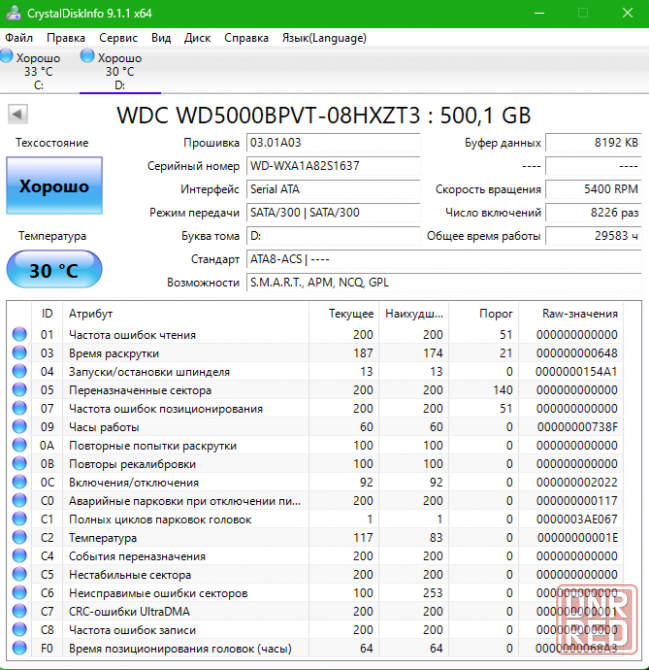The height and width of the screenshot is (670, 649).
Task: Click the Число включений field 8226 раз
Action: point(593,212)
